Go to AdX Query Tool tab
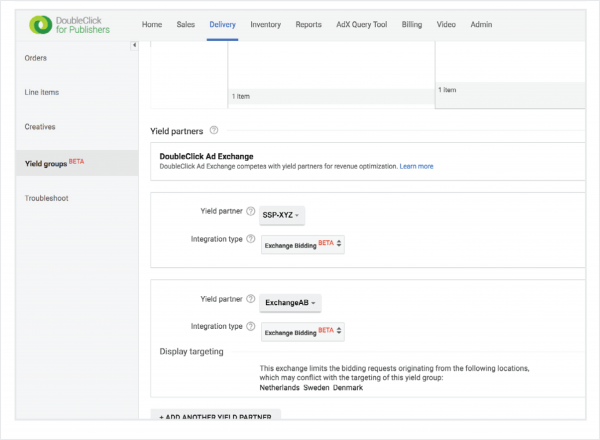The height and width of the screenshot is (440, 600). click(362, 24)
